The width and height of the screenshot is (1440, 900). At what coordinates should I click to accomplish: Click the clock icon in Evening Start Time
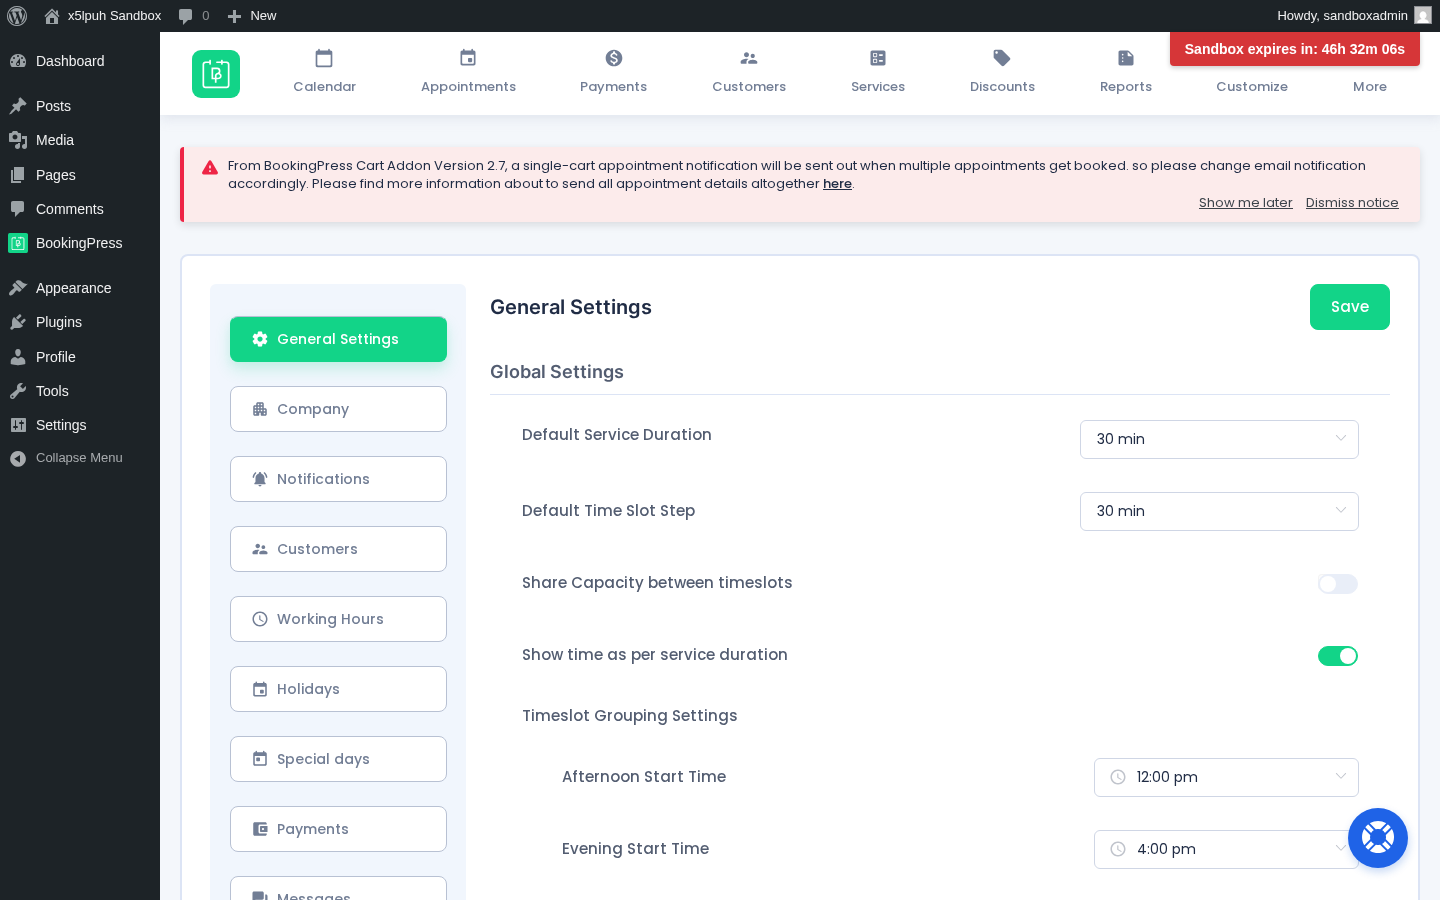pyautogui.click(x=1118, y=849)
